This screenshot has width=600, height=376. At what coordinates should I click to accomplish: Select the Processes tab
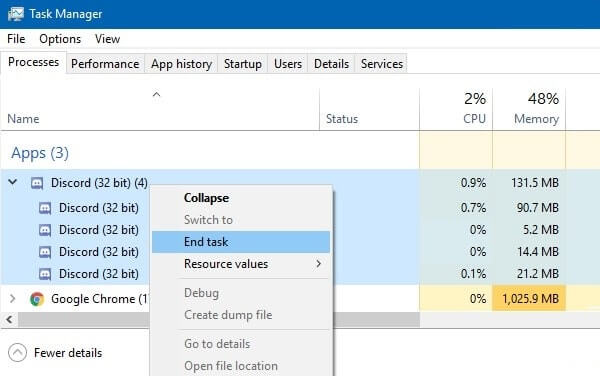34,62
